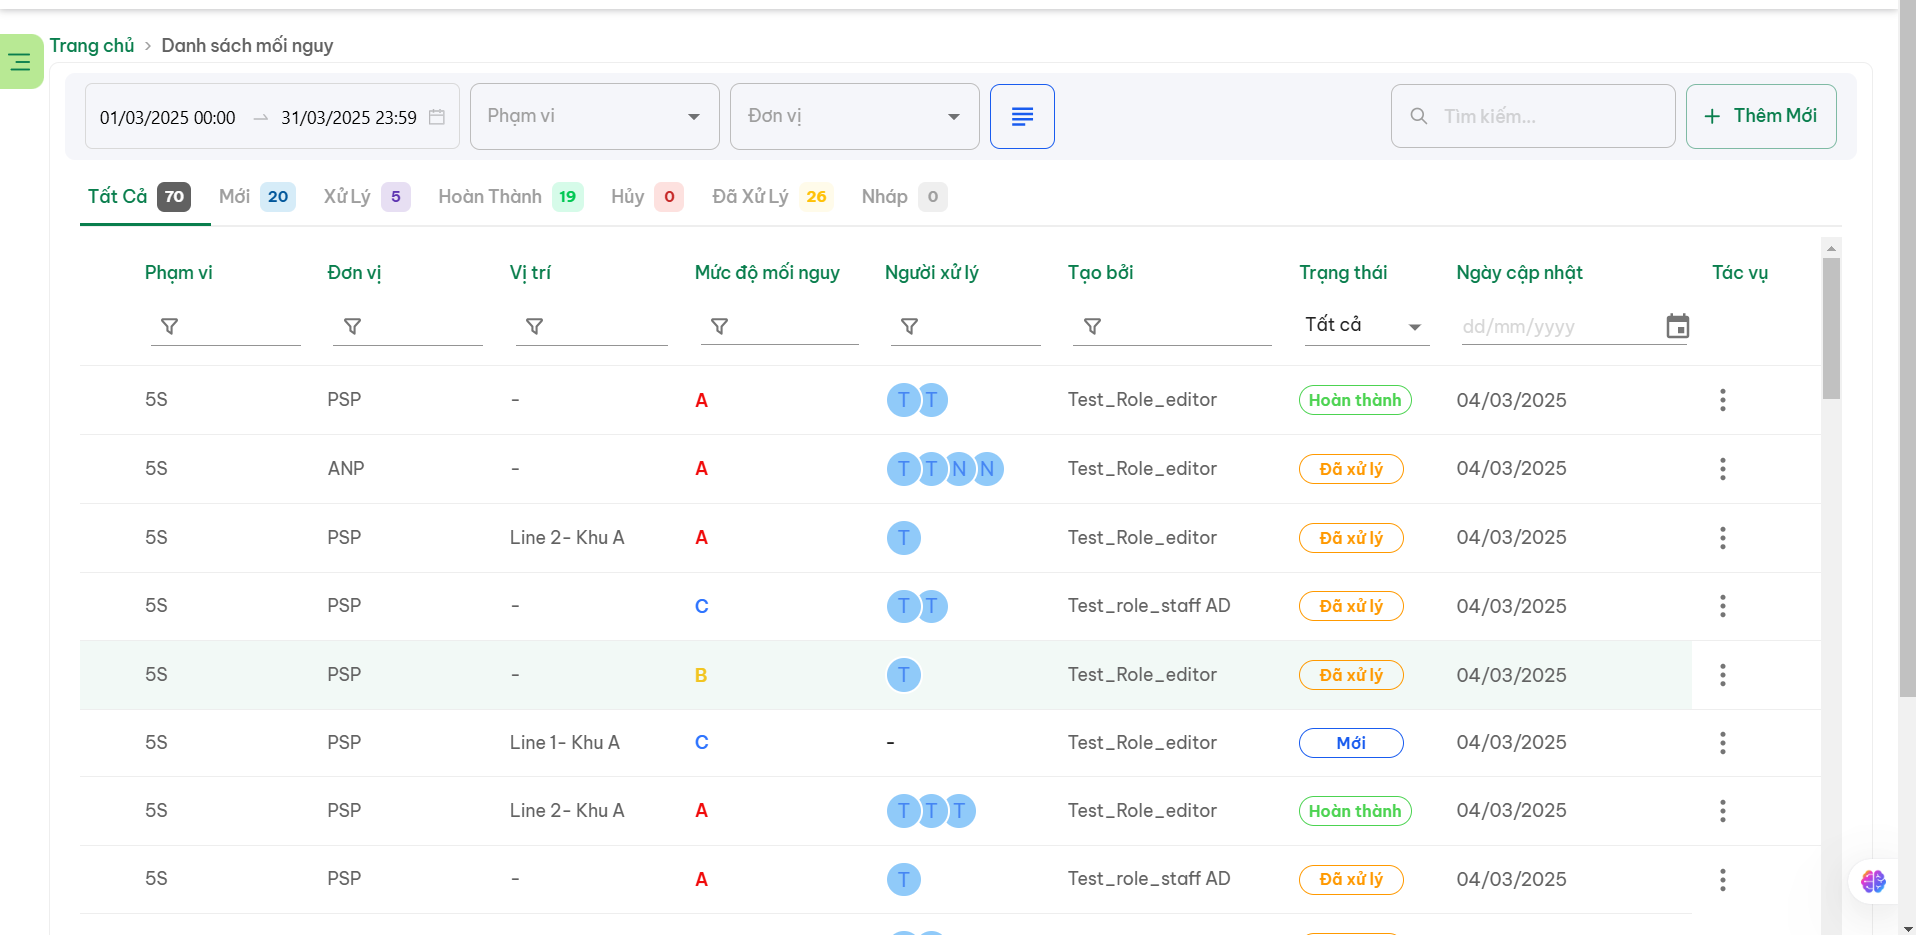This screenshot has width=1916, height=935.
Task: Click the start date 01/03/2025 00:00
Action: (x=168, y=118)
